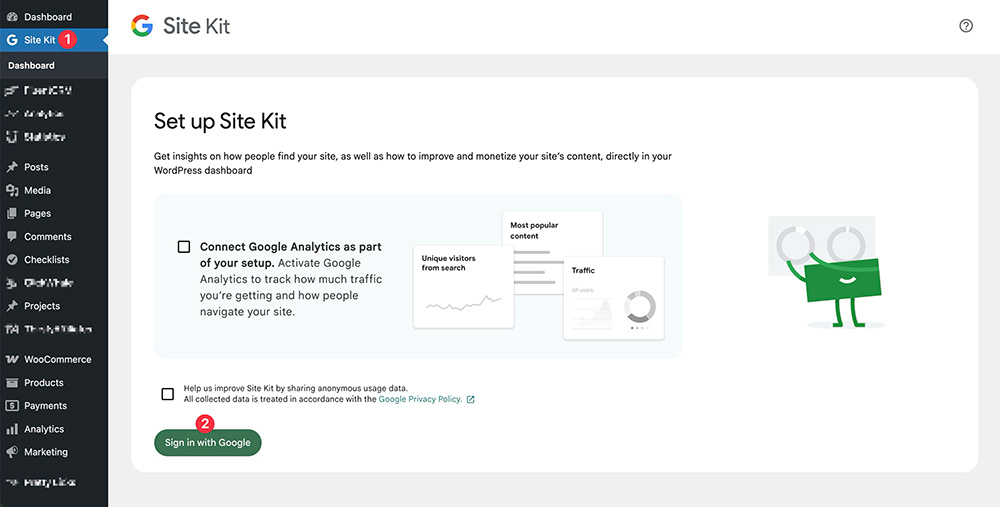The height and width of the screenshot is (507, 1000).
Task: Check the share anonymous usage data box
Action: click(x=168, y=394)
